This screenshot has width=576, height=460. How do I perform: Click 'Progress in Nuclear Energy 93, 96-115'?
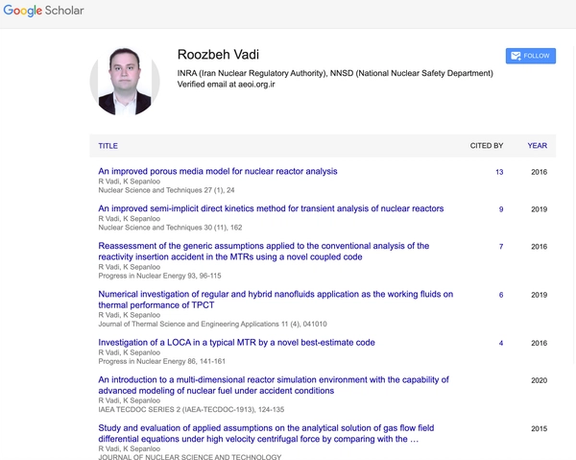pyautogui.click(x=160, y=276)
